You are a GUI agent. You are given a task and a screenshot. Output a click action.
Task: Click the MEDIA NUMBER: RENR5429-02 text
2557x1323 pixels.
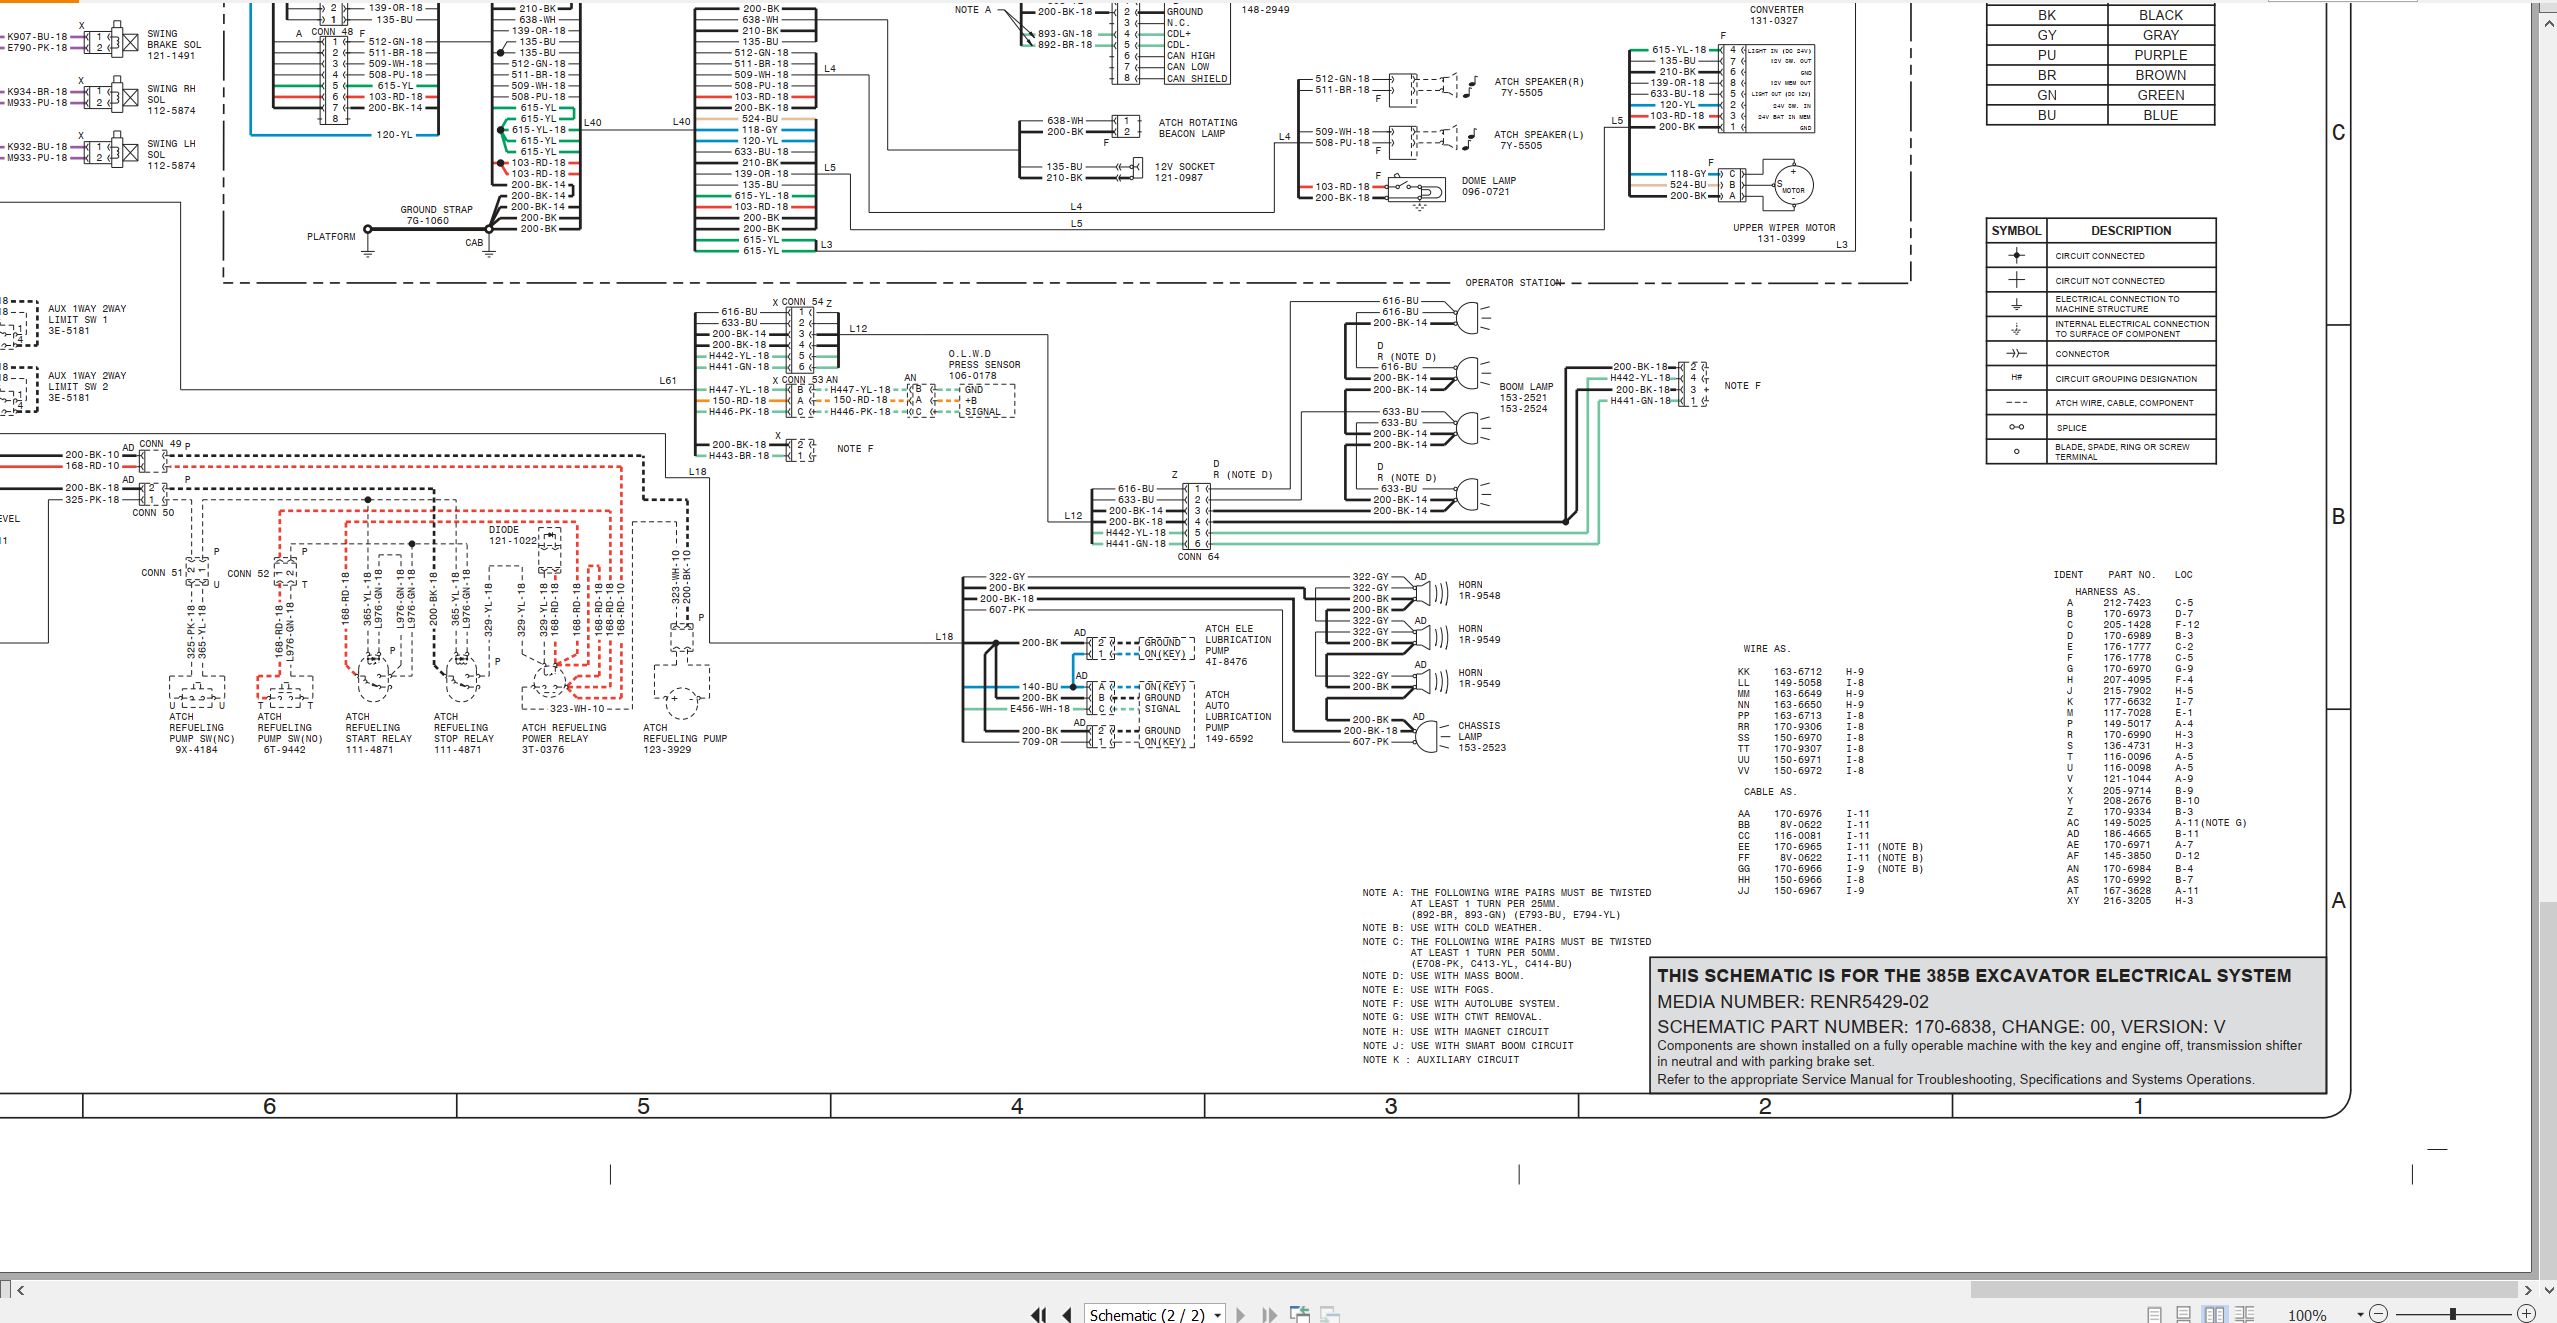point(1793,1002)
